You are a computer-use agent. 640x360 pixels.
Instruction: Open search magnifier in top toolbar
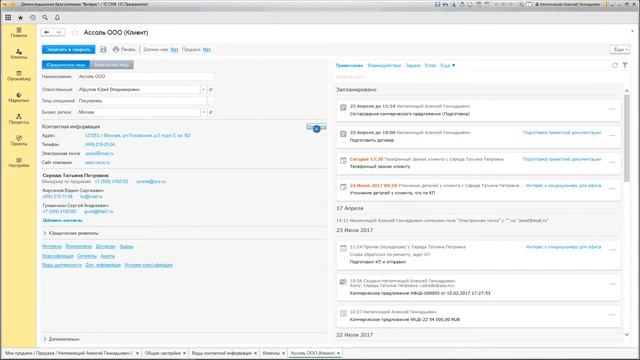tap(45, 18)
